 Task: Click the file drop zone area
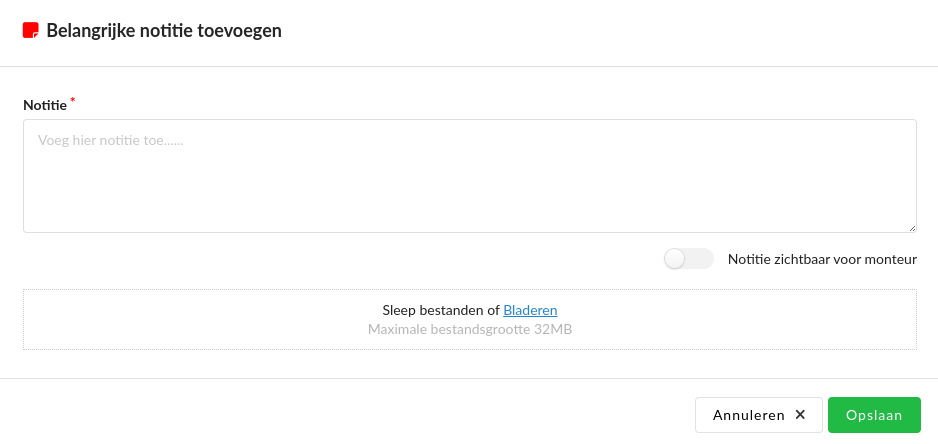coord(200,320)
